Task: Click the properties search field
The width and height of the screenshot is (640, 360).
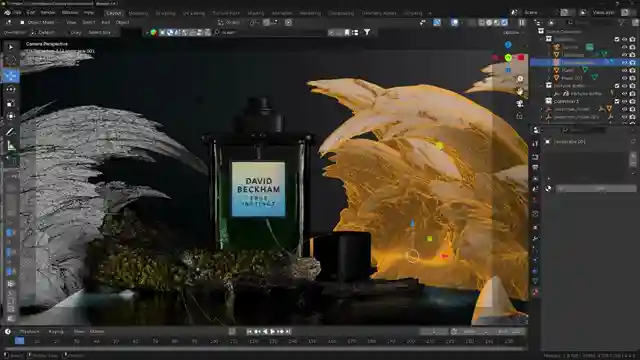Action: tap(584, 130)
